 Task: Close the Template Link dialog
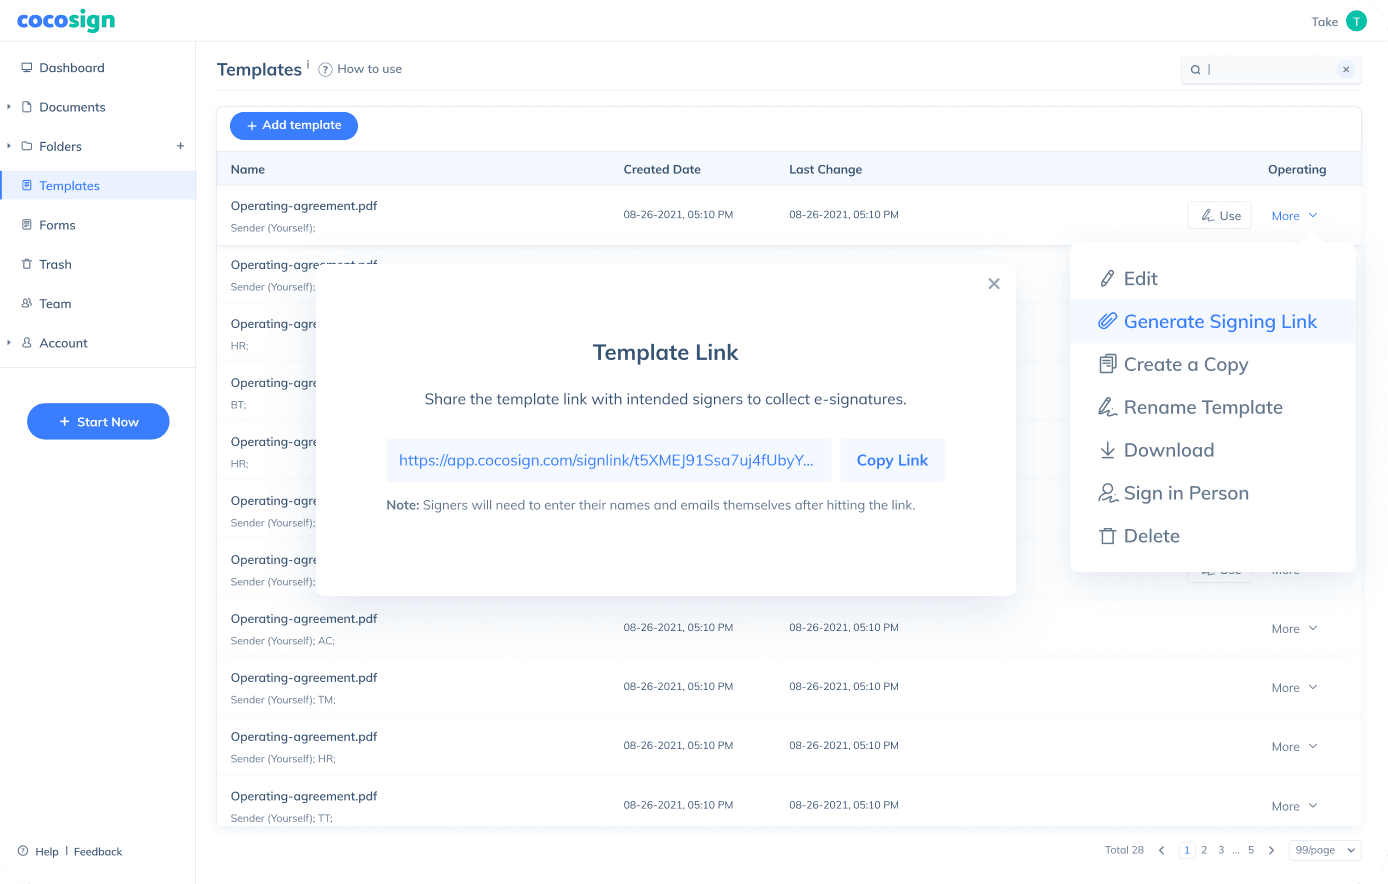993,284
